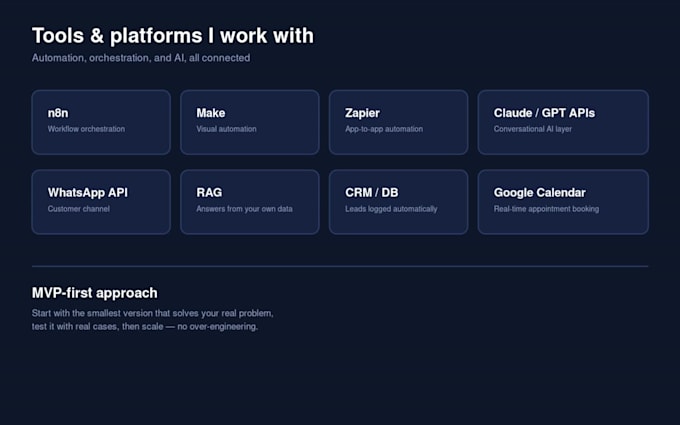Click the "MVP-first approach" heading
The height and width of the screenshot is (425, 680).
pyautogui.click(x=95, y=293)
